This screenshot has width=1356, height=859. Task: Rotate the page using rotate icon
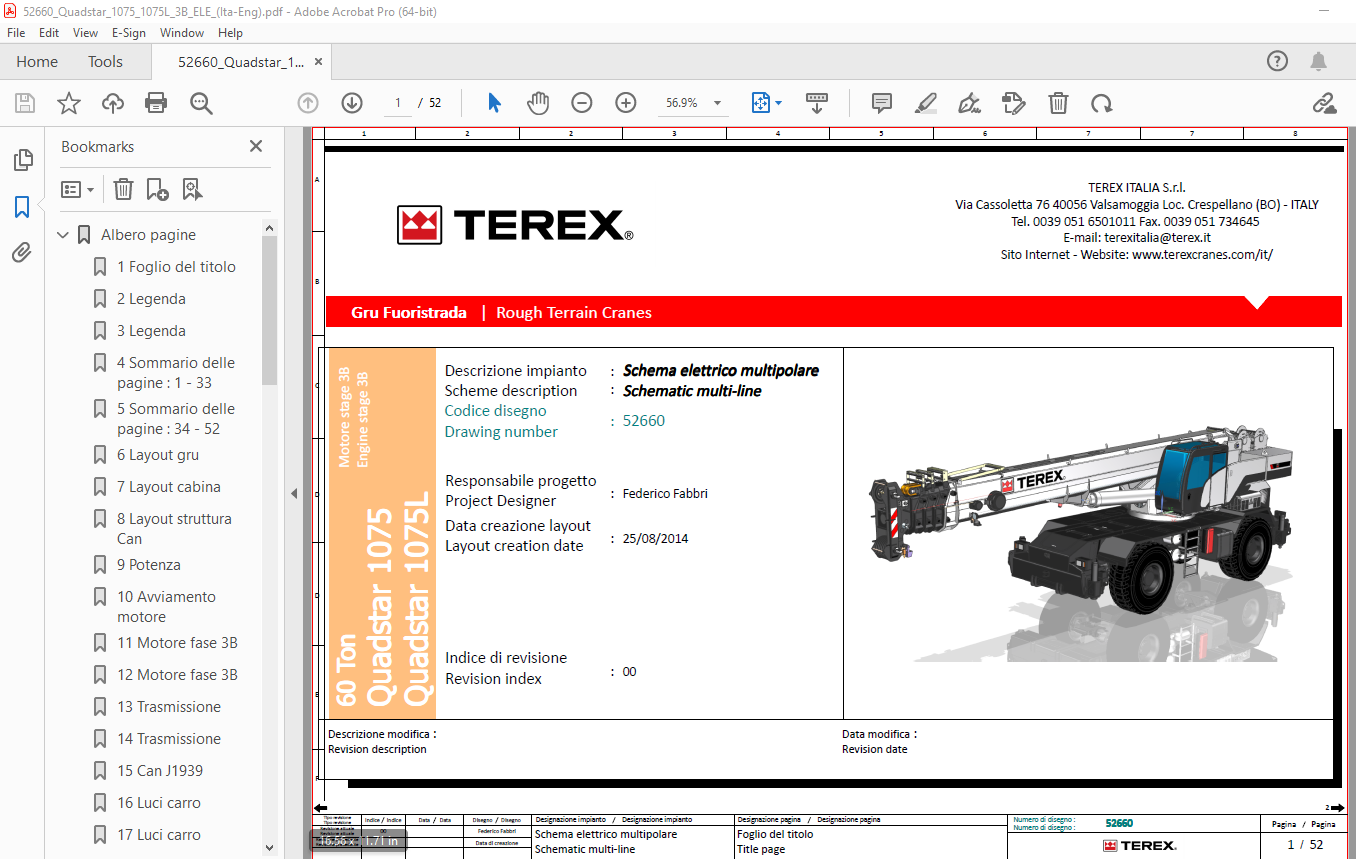1102,102
